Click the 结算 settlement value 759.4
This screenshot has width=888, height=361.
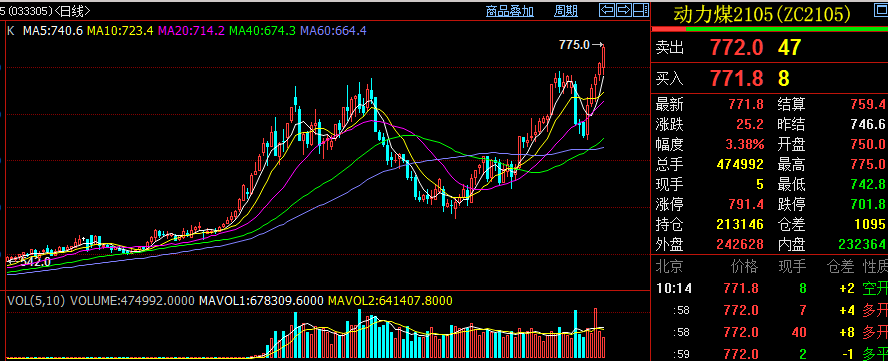coord(868,104)
